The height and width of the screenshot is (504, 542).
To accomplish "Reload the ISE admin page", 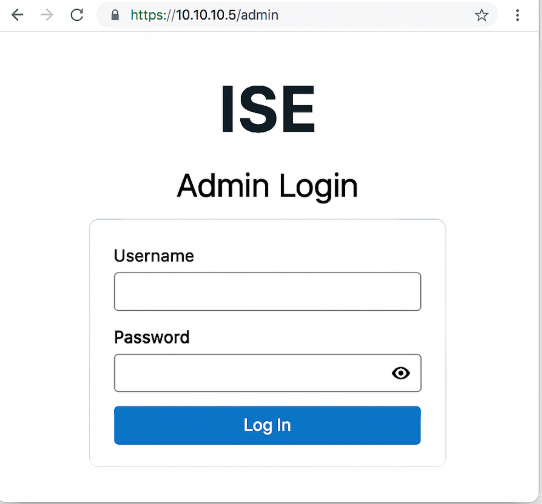I will 77,15.
